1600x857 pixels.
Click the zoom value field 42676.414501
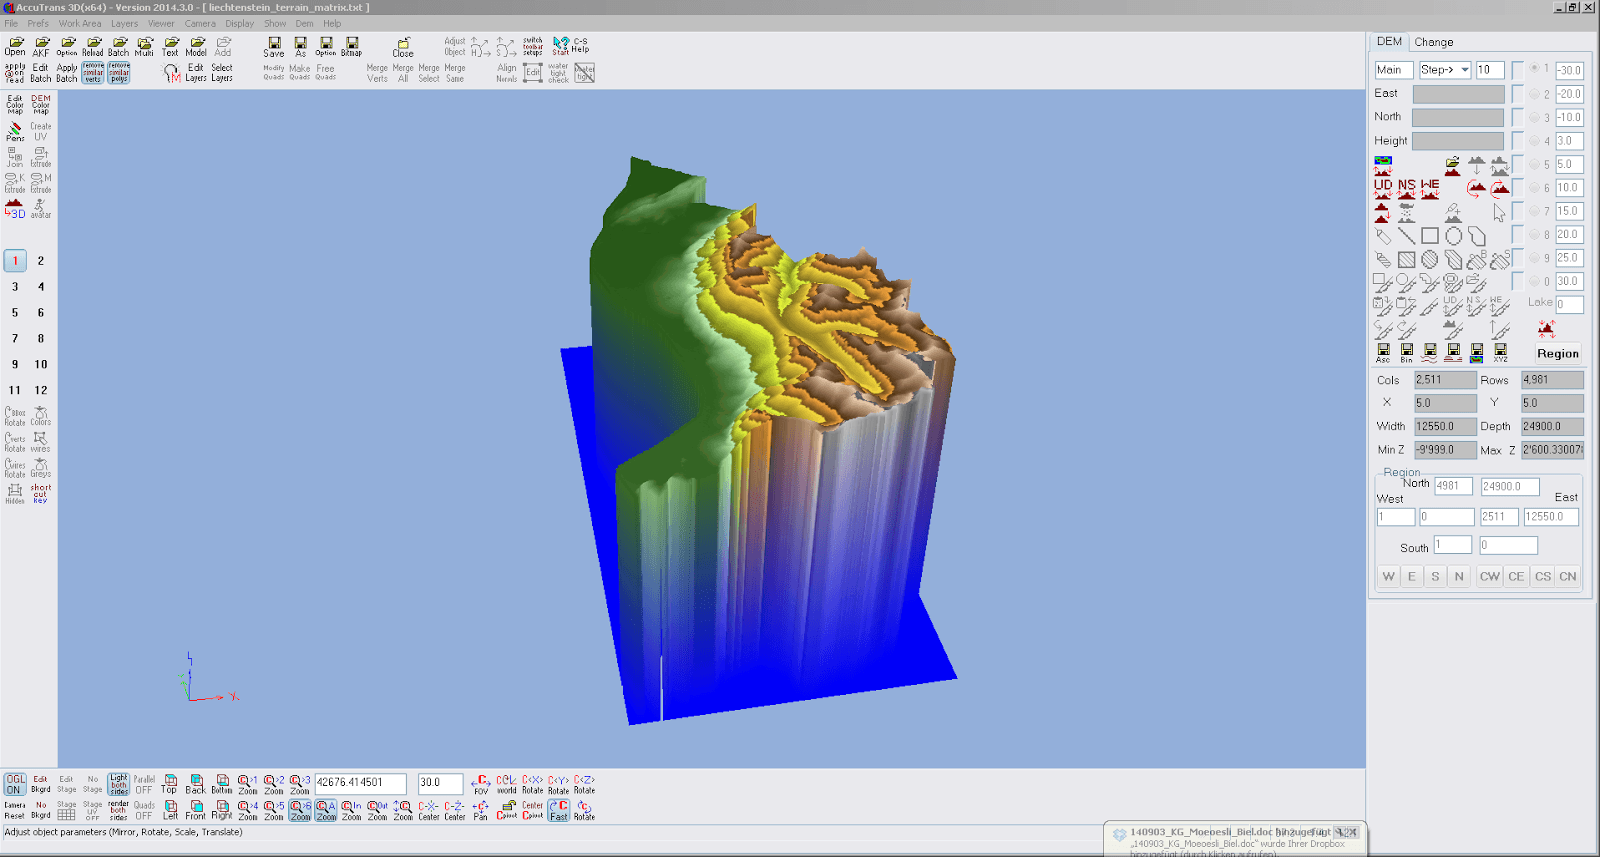361,783
